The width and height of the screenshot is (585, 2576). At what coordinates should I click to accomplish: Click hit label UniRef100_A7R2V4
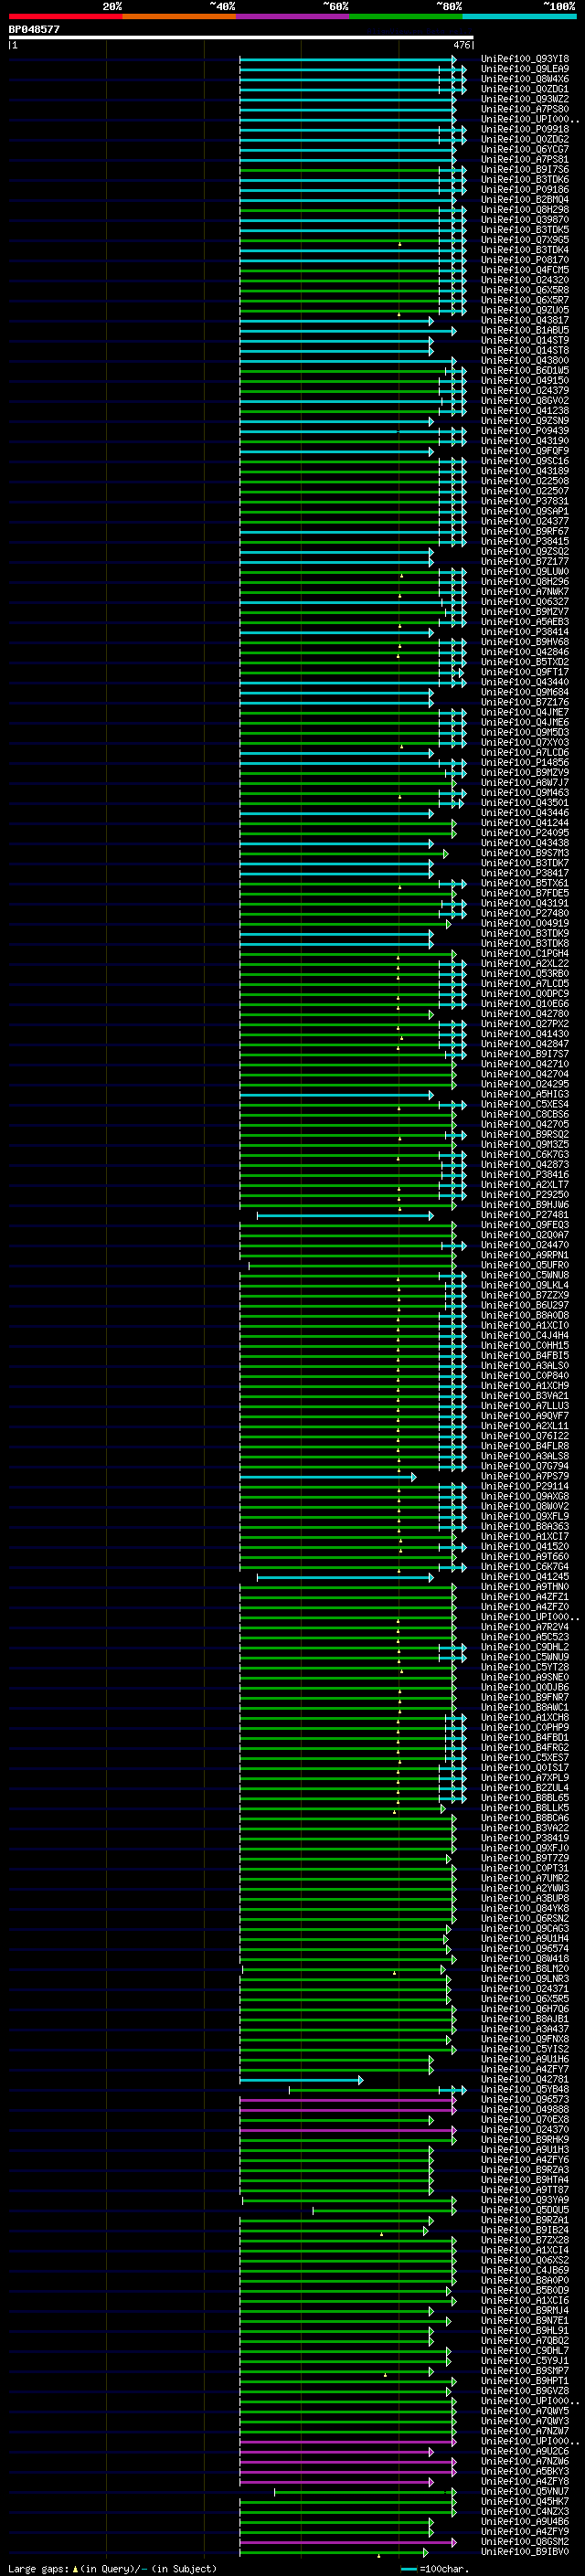point(525,1627)
